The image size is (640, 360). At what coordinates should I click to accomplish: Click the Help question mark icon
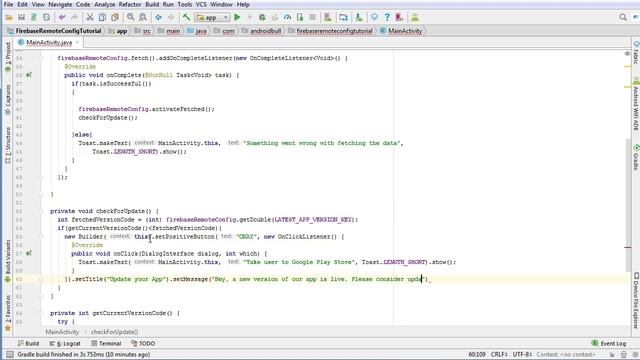pos(387,18)
